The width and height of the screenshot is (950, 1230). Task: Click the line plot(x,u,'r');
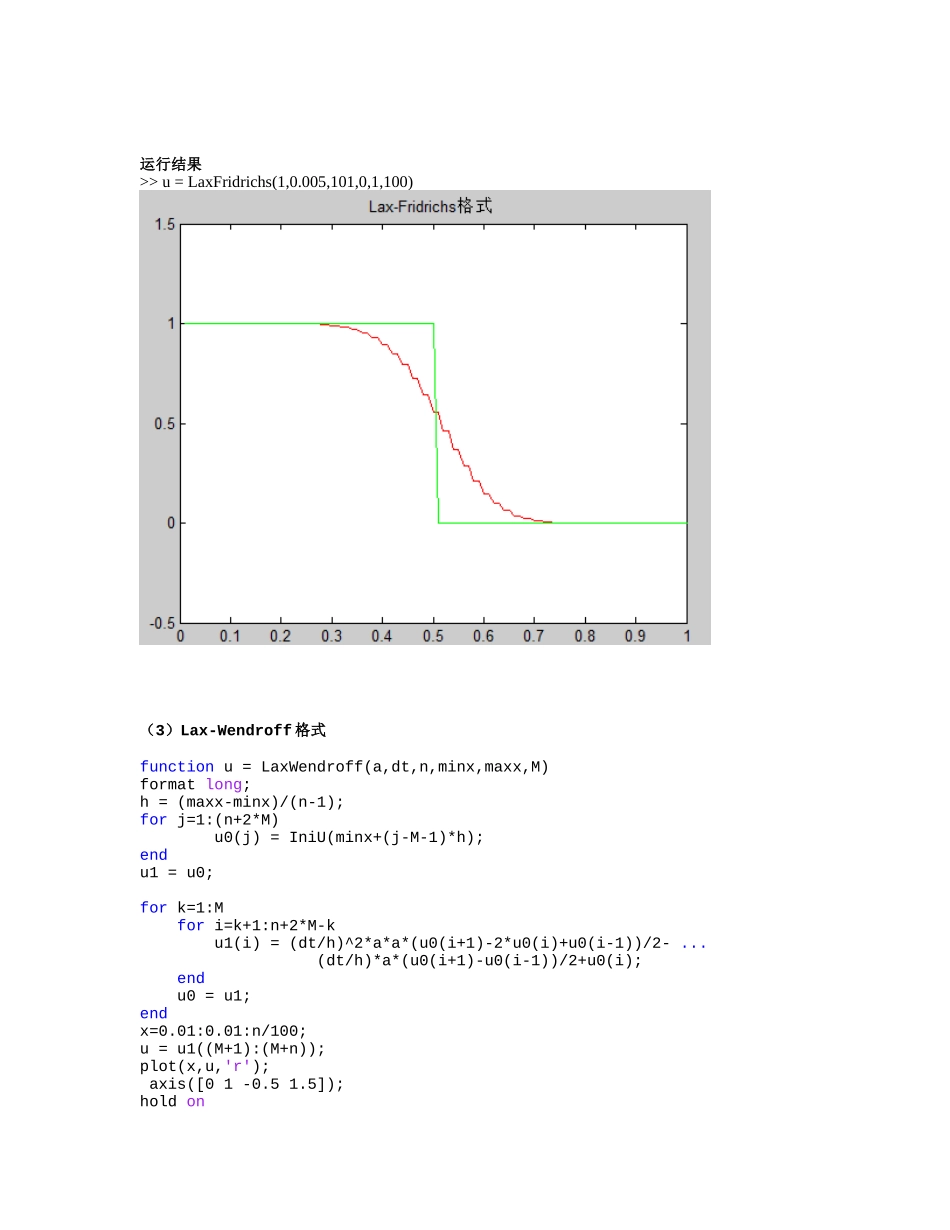(x=204, y=1067)
